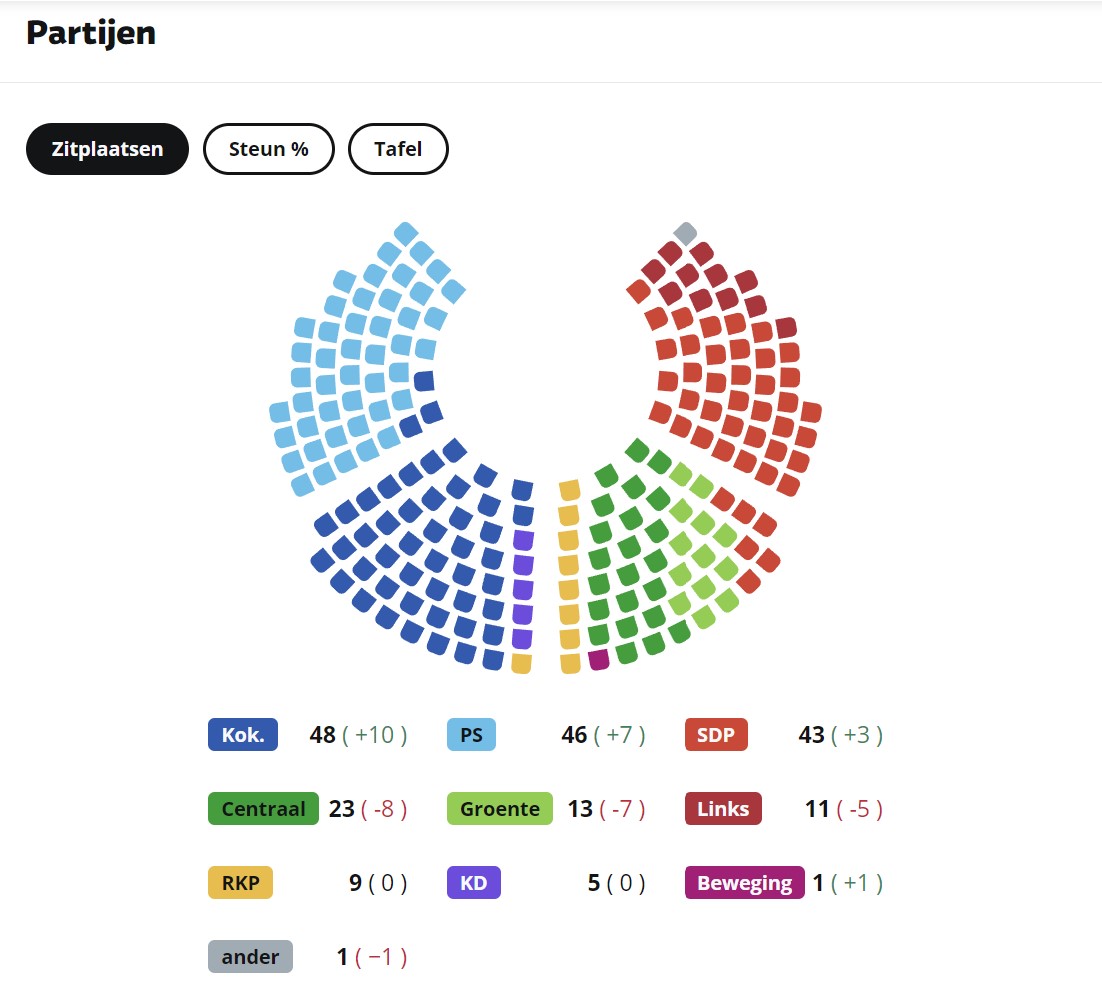
Task: Click the Kok. seat count 48
Action: click(x=322, y=735)
